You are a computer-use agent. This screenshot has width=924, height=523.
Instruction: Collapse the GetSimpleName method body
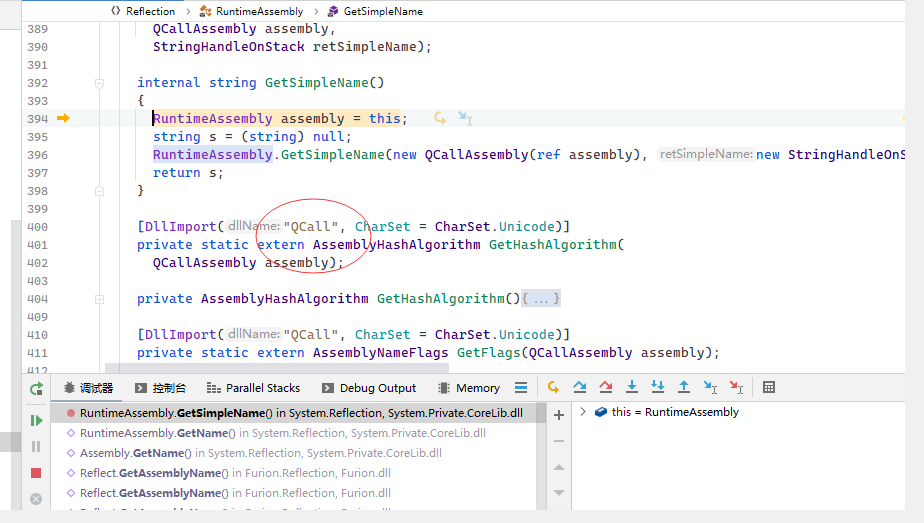tap(99, 83)
